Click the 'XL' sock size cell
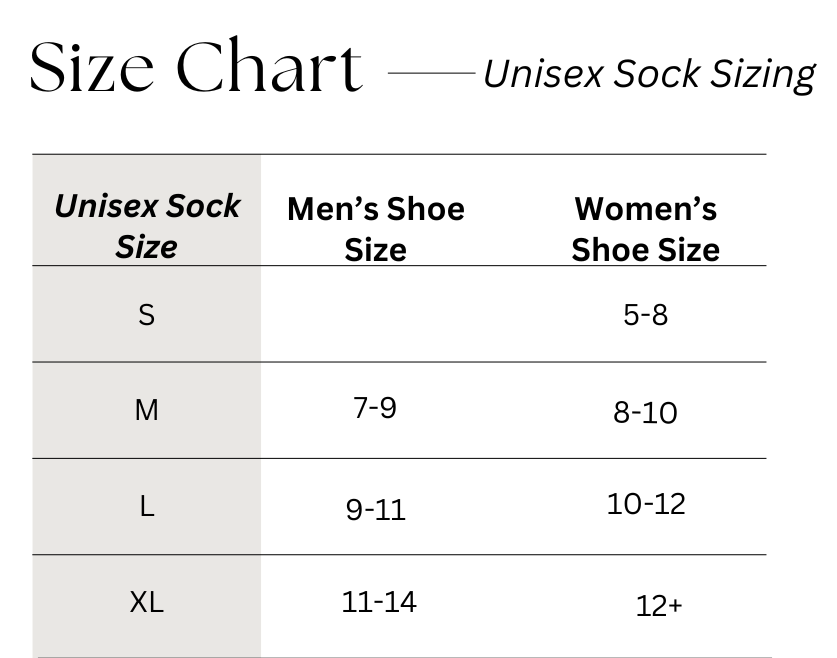This screenshot has height=658, width=837. pos(147,603)
